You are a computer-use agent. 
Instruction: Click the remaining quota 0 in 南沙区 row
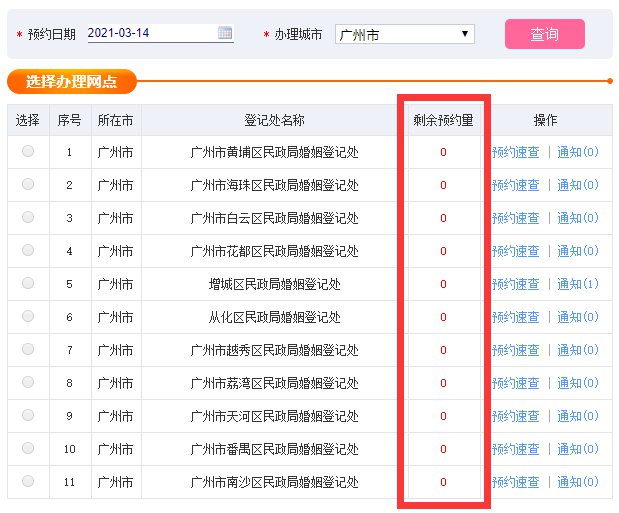tap(443, 482)
